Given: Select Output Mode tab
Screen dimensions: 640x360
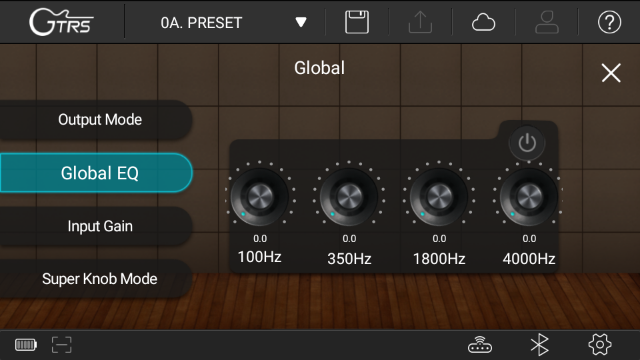Looking at the screenshot, I should (96, 120).
